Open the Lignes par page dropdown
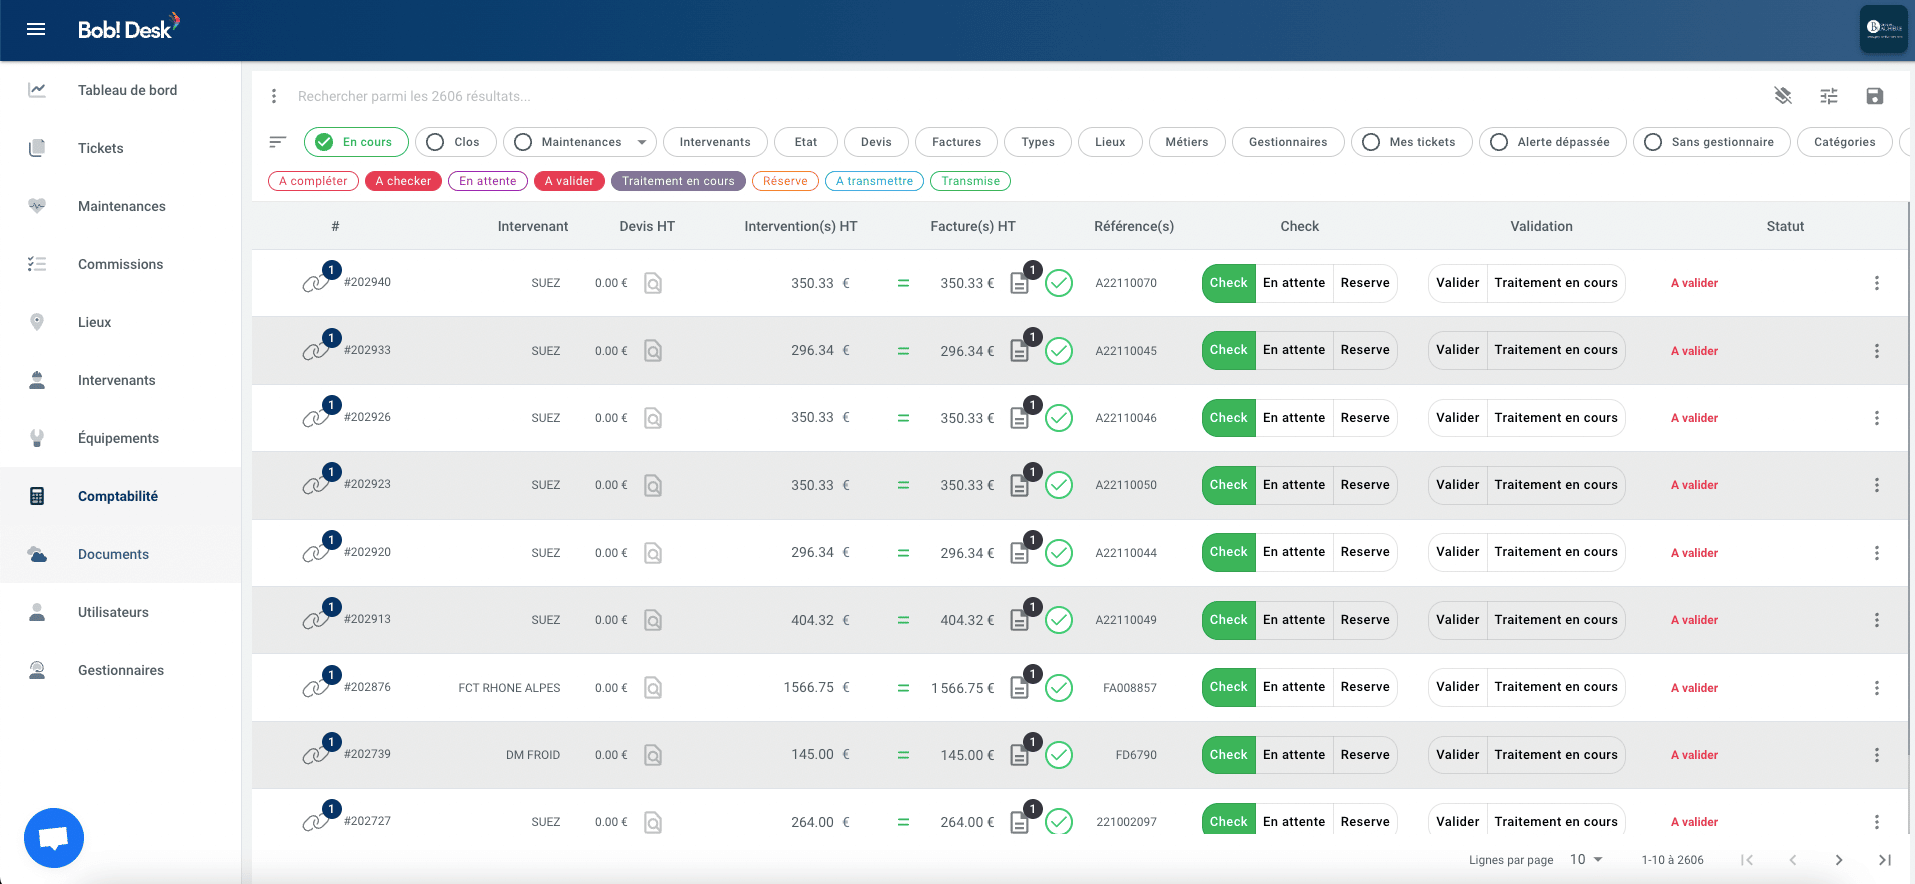 [1586, 860]
